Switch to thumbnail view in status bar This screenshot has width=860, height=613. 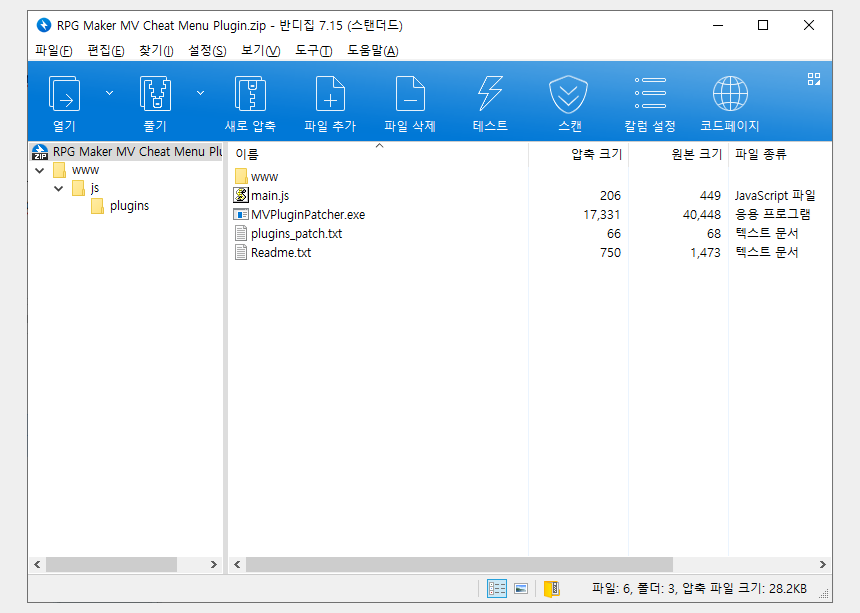[521, 588]
